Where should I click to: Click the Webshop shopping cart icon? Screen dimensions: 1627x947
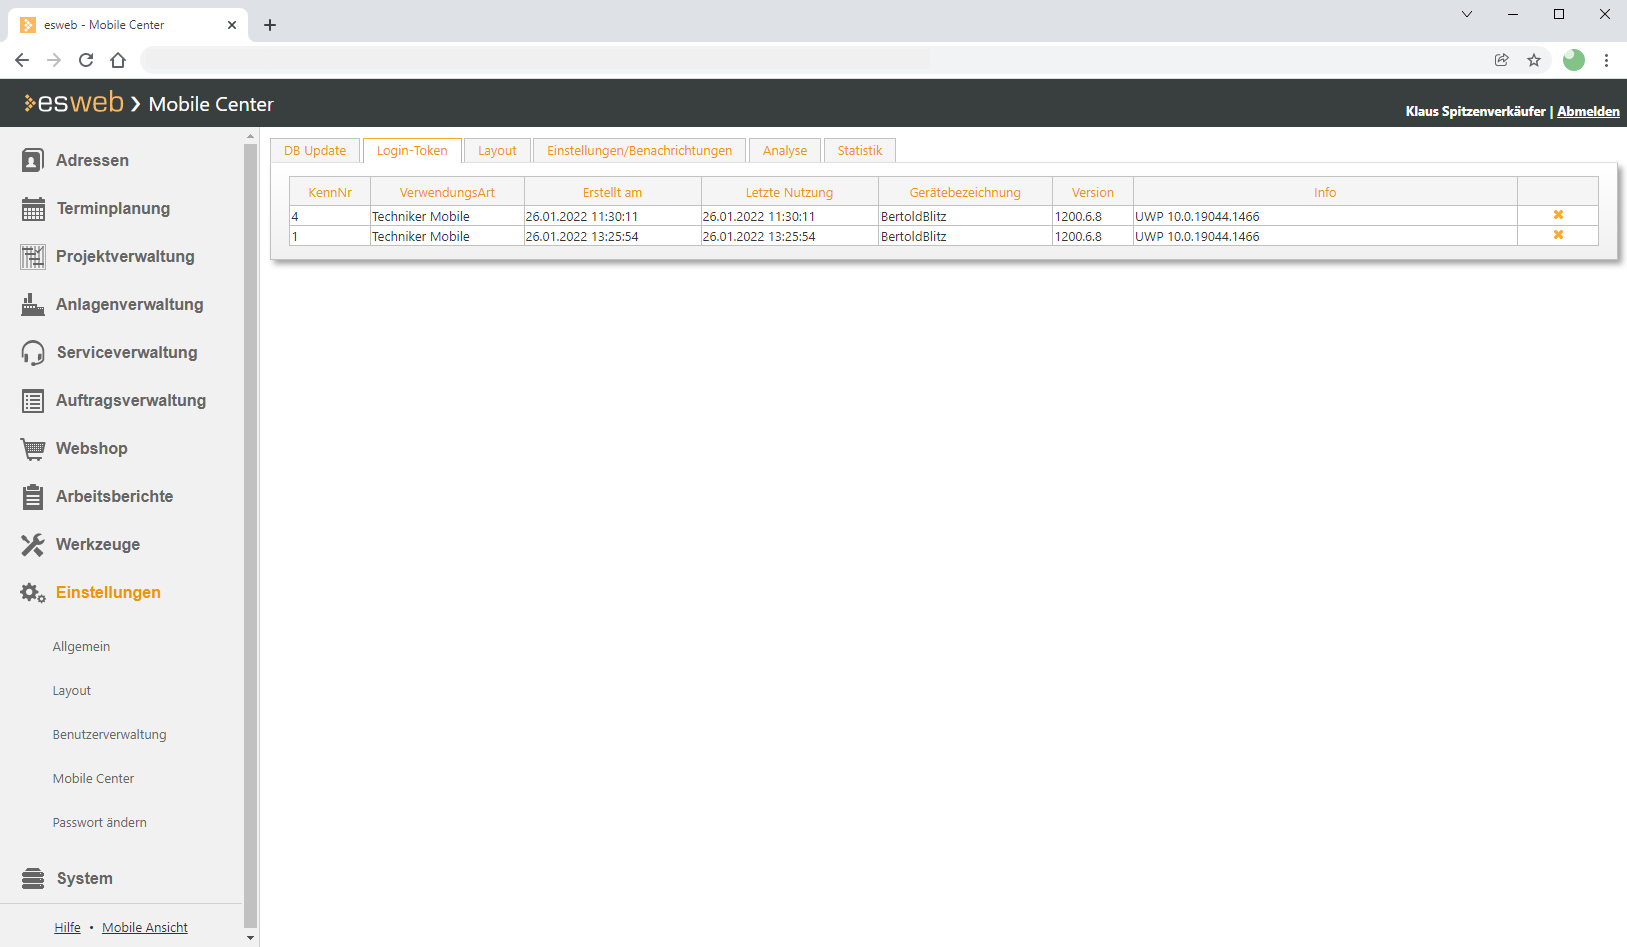pyautogui.click(x=33, y=449)
